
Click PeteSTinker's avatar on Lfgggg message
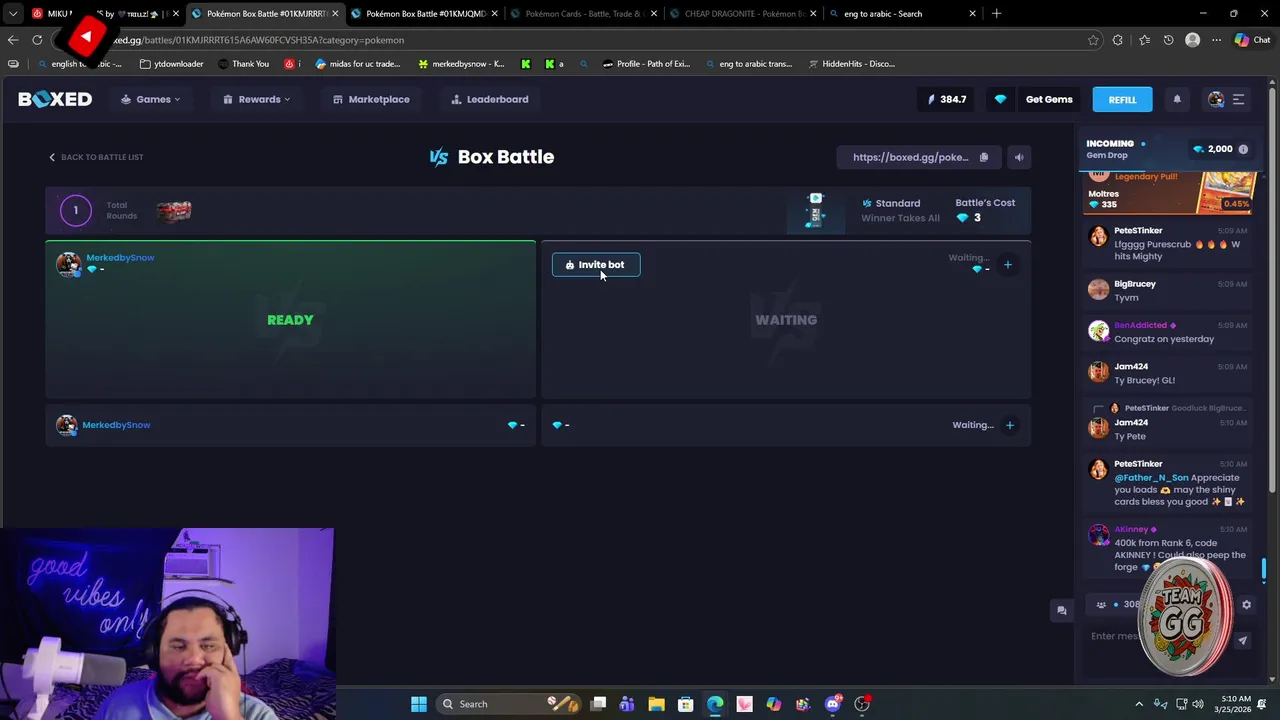click(x=1098, y=236)
